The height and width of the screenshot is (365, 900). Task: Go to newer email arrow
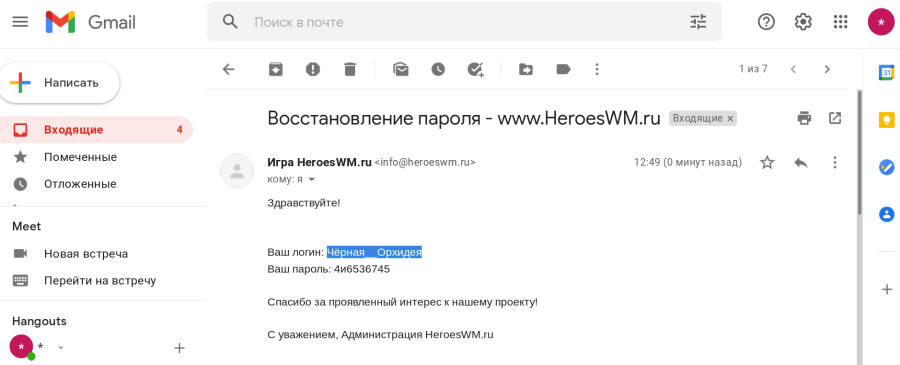tap(793, 69)
